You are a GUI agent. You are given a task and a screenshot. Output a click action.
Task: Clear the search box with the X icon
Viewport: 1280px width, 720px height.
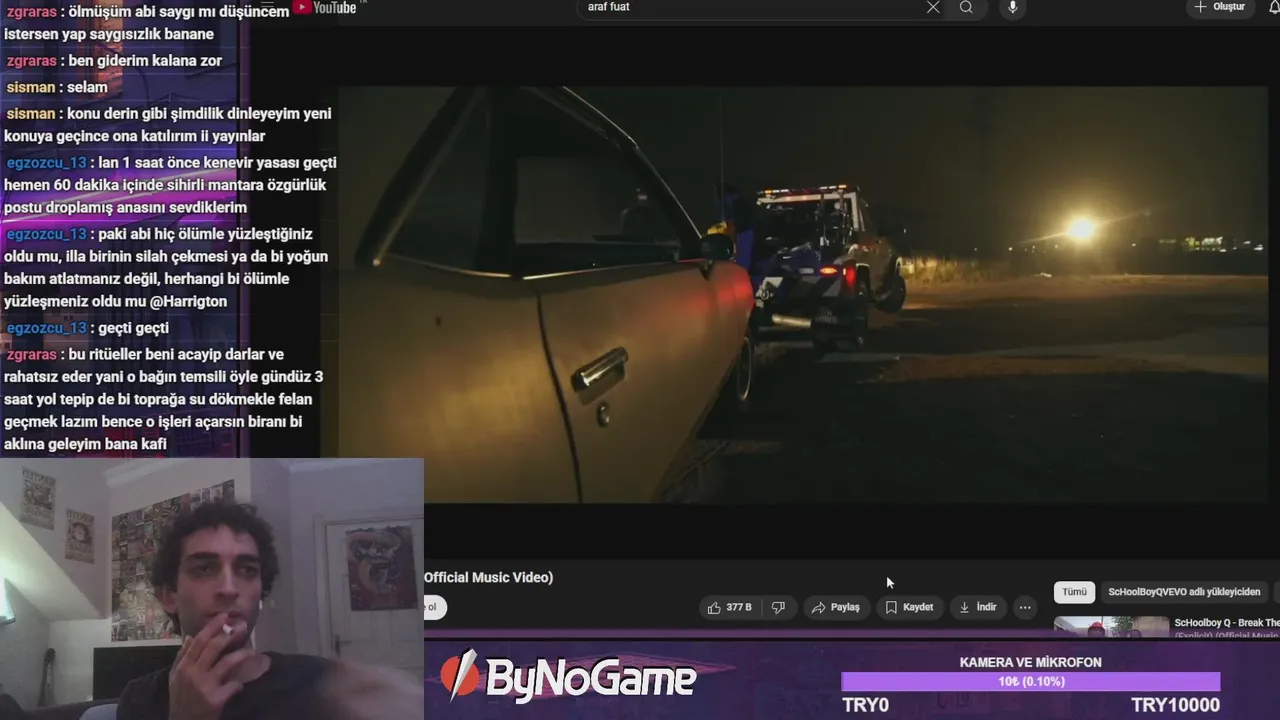pyautogui.click(x=933, y=7)
